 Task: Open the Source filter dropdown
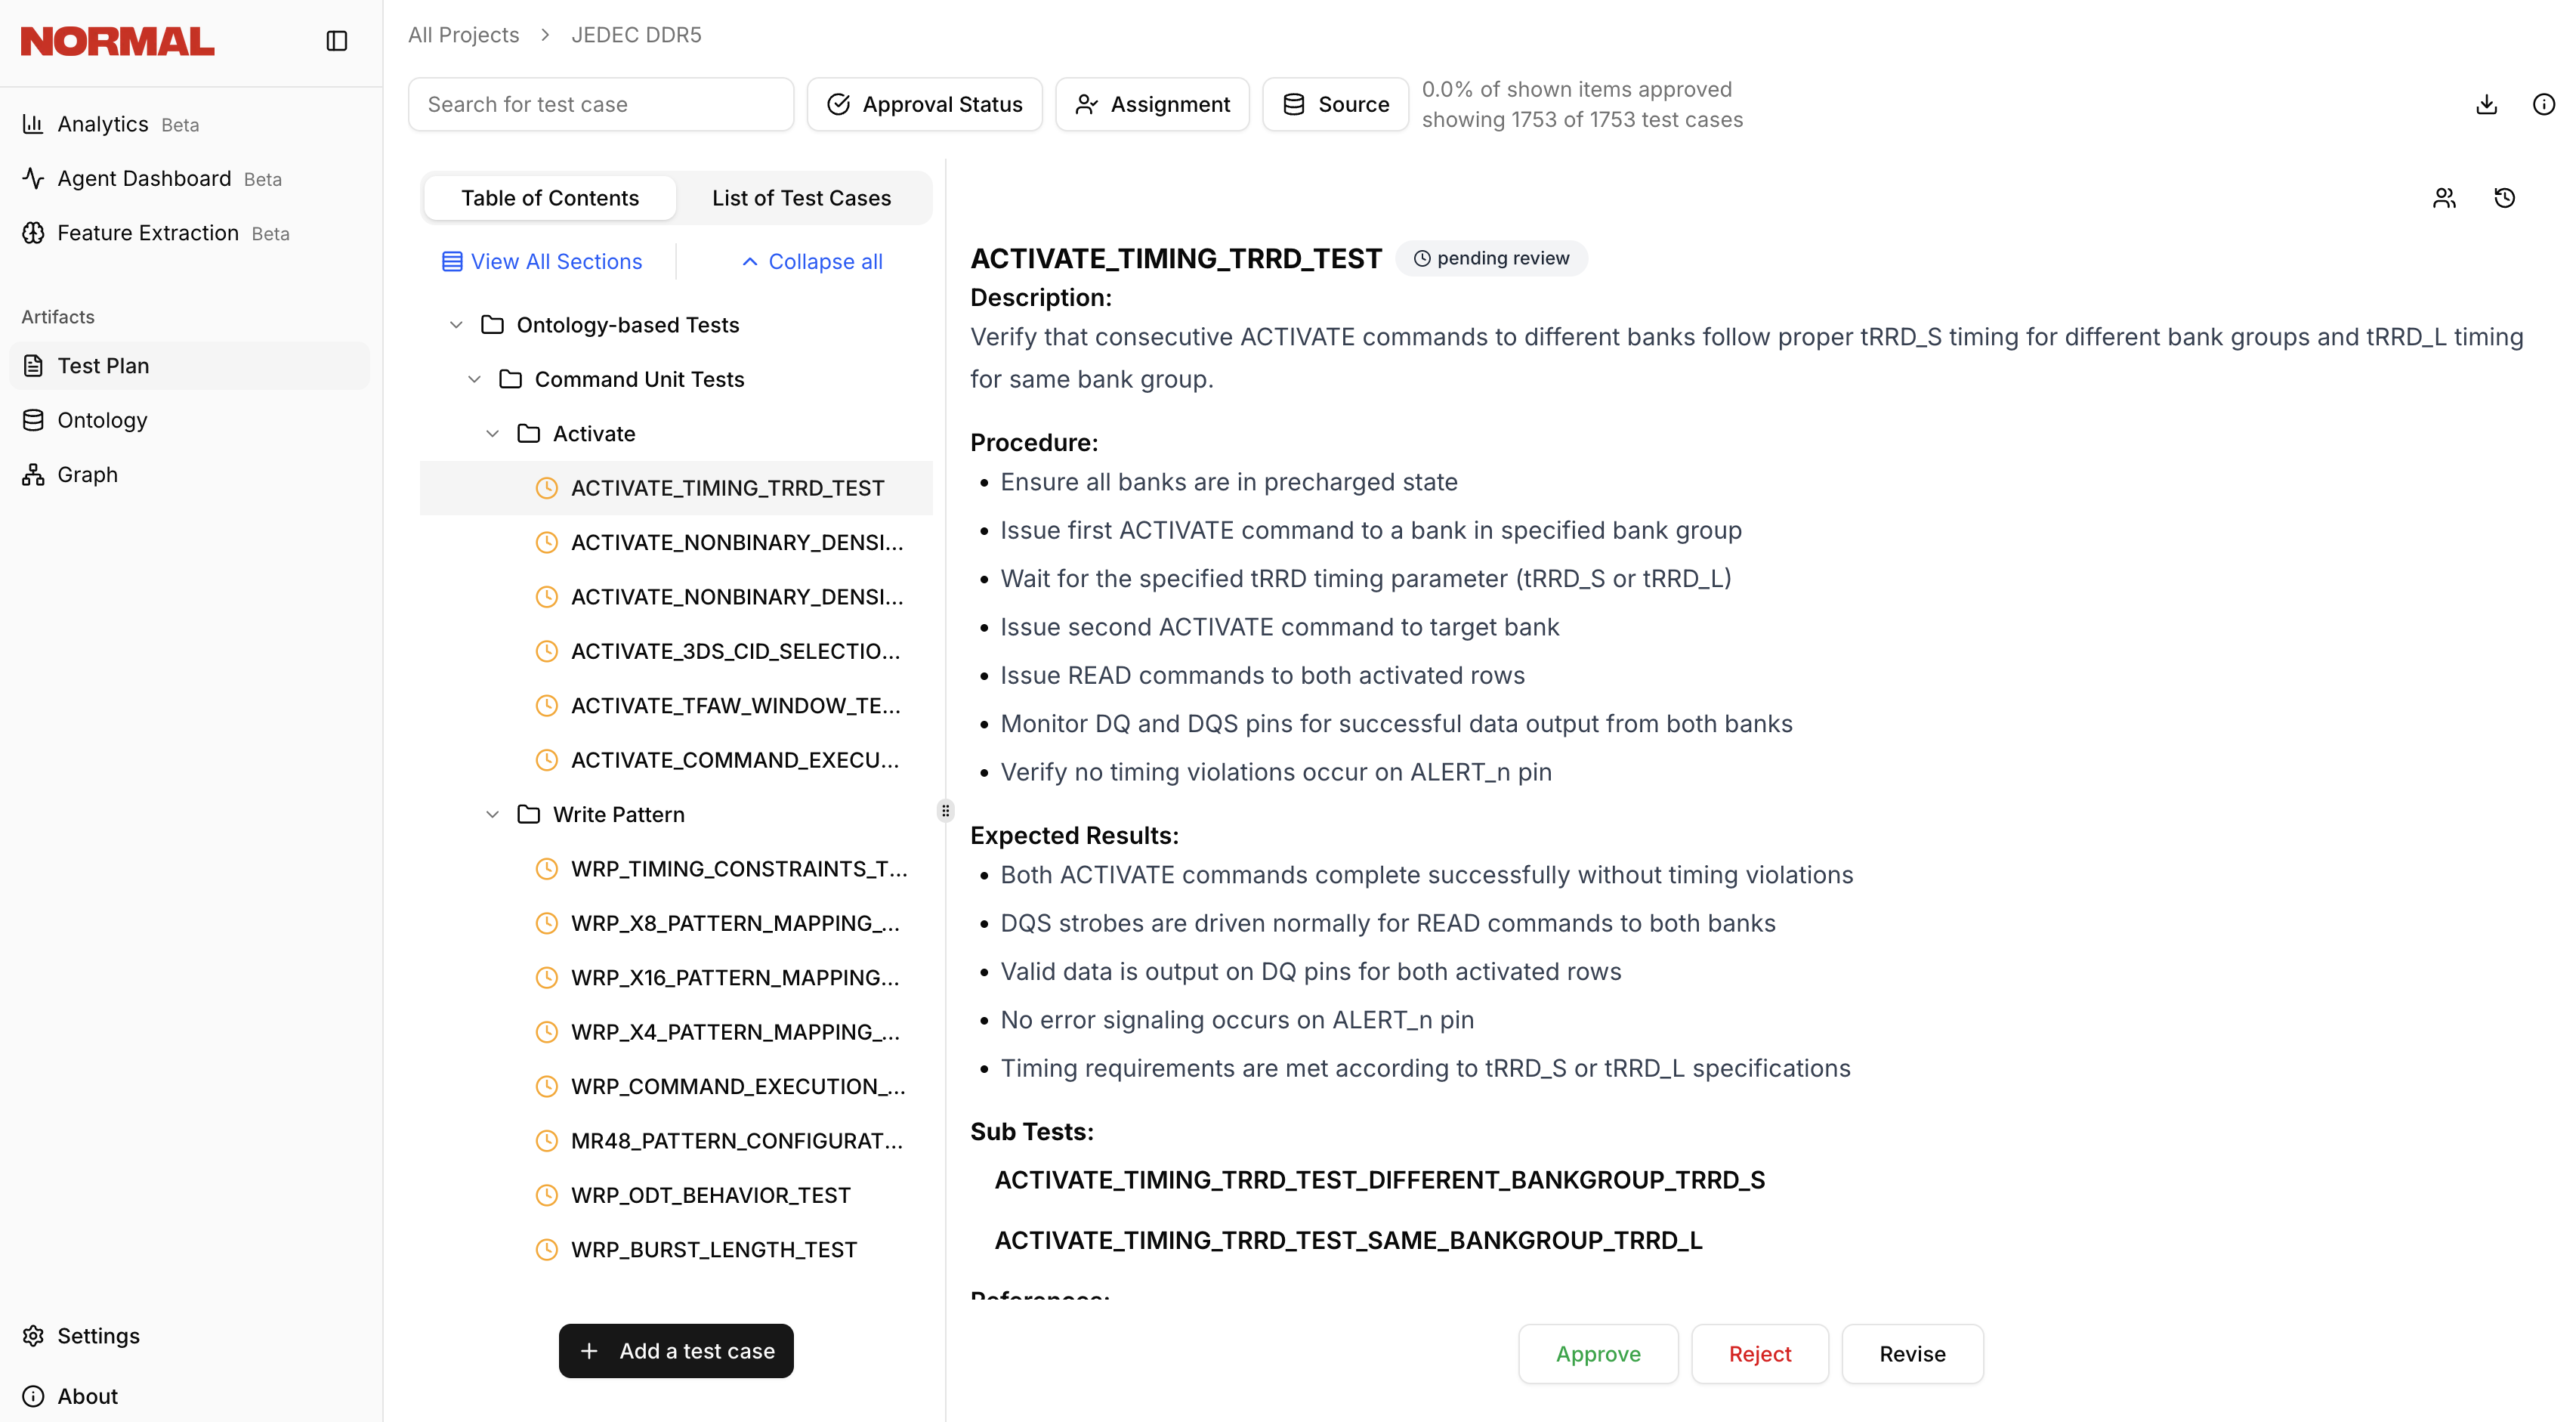[x=1335, y=104]
